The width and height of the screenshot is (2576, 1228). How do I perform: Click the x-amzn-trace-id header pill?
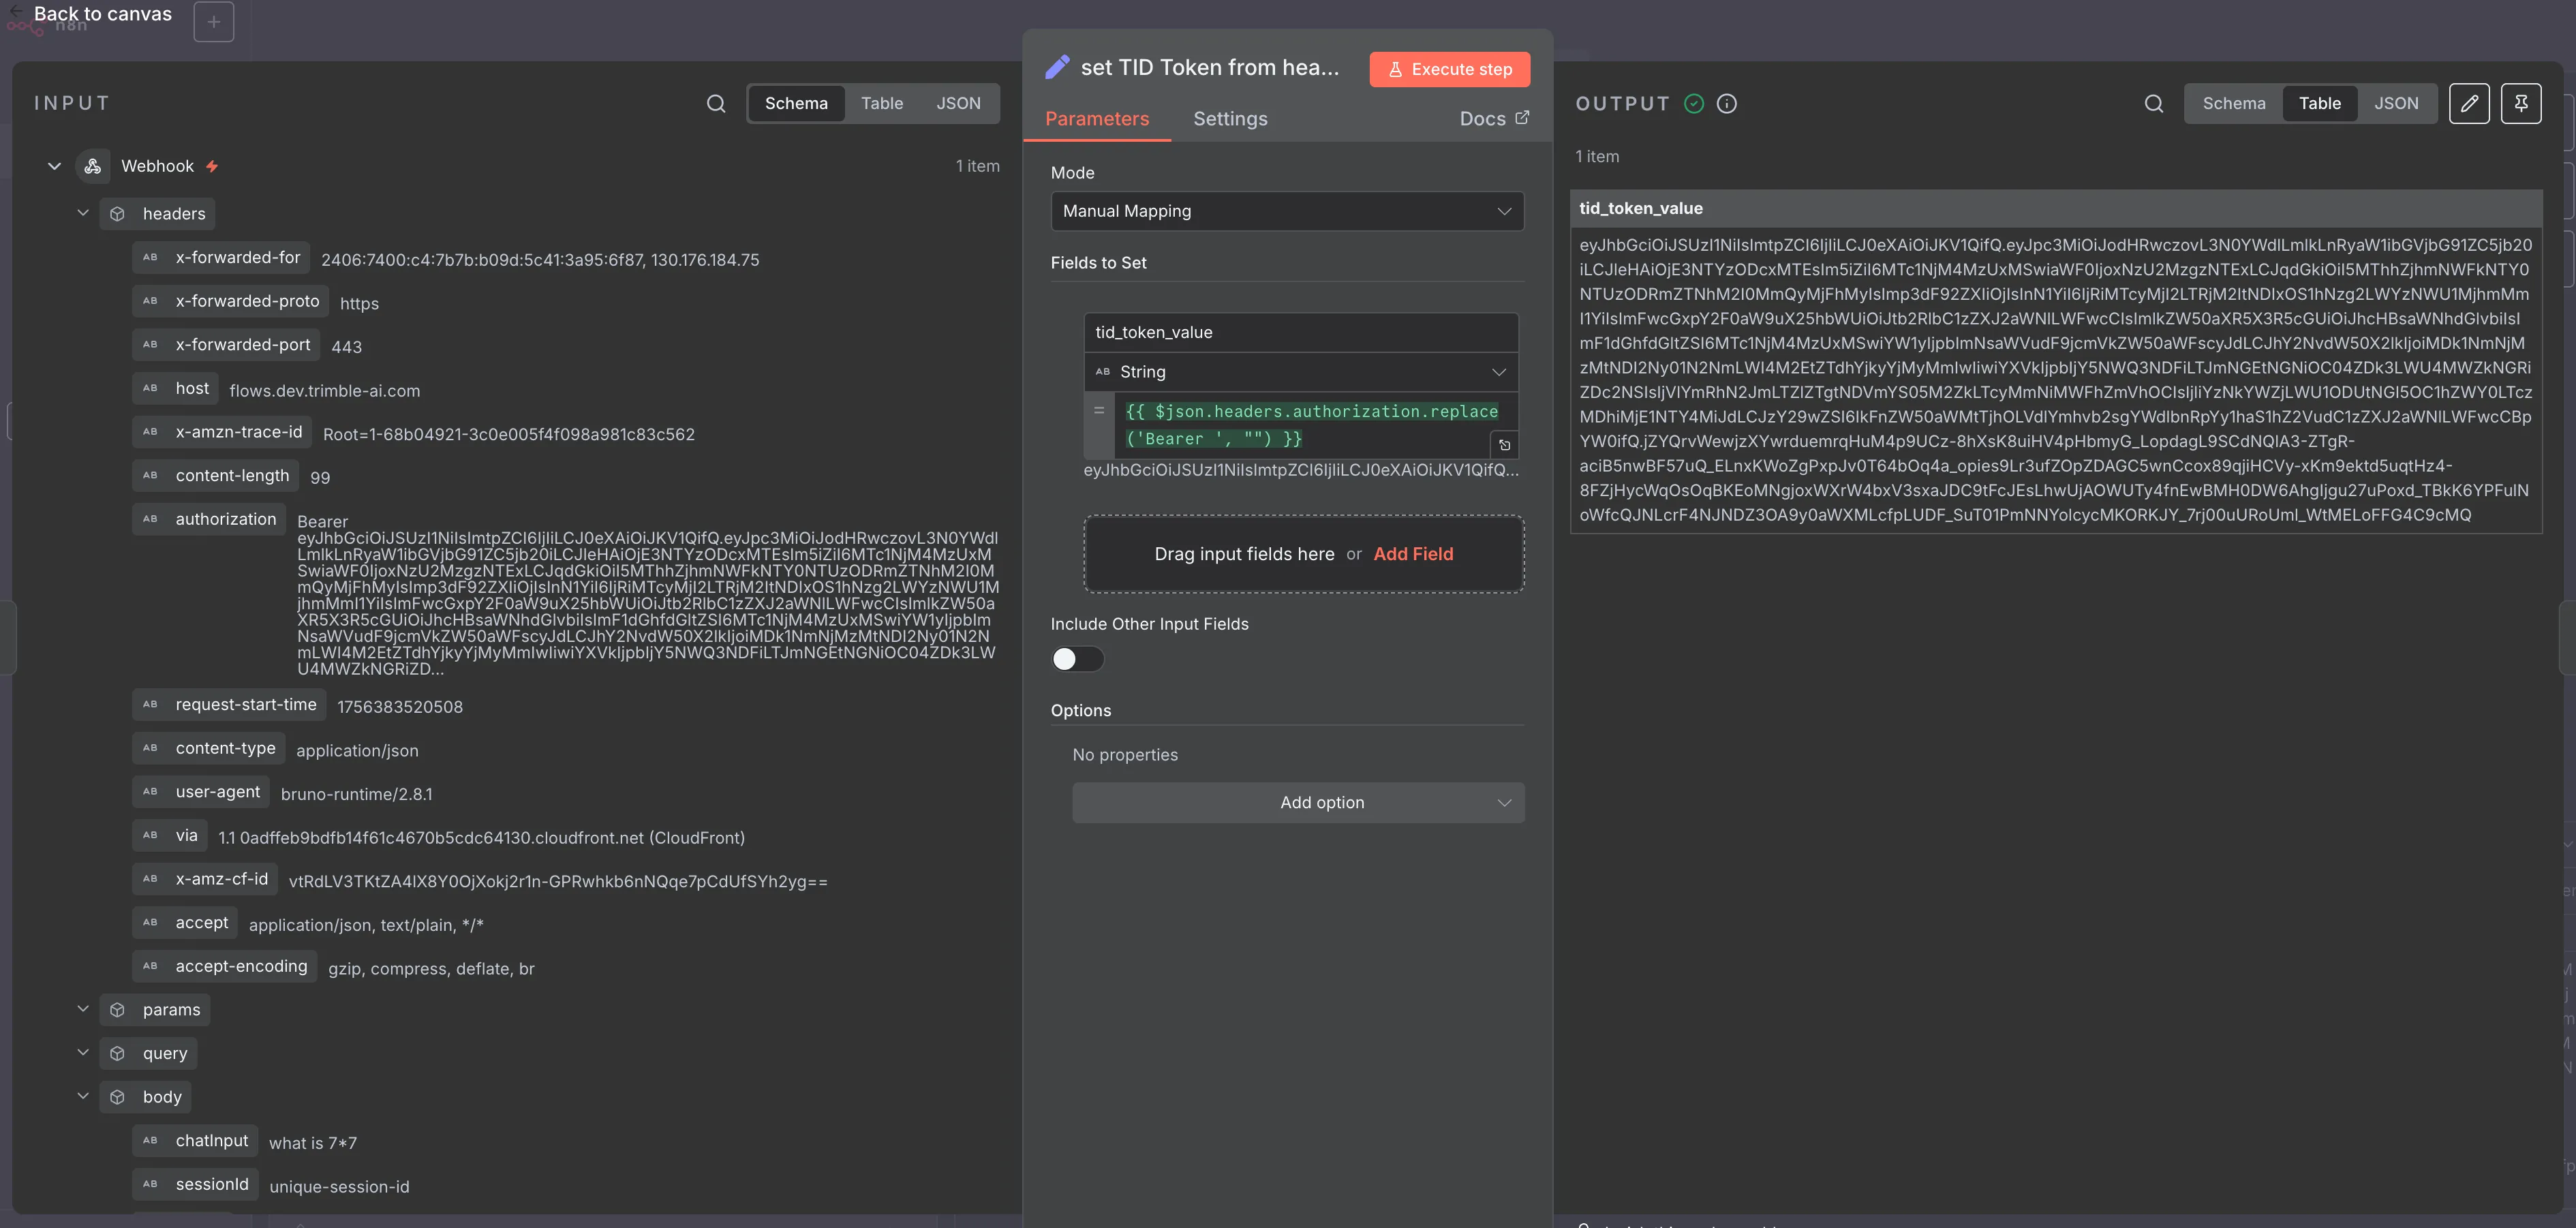(x=222, y=432)
